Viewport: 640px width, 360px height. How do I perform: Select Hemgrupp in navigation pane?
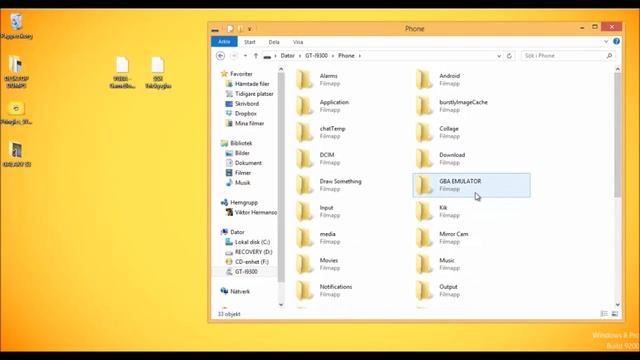point(244,202)
